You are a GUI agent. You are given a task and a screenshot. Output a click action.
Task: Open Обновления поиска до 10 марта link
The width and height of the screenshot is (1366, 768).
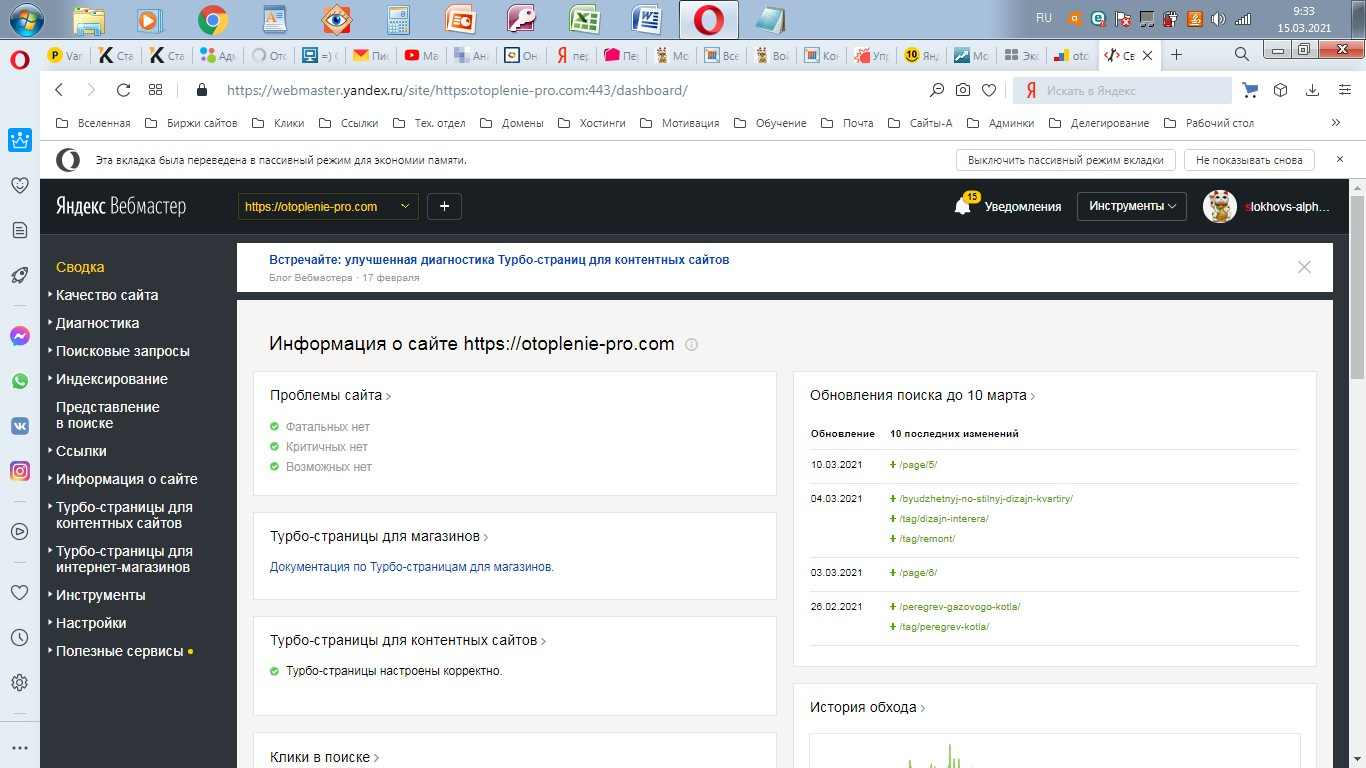point(922,395)
